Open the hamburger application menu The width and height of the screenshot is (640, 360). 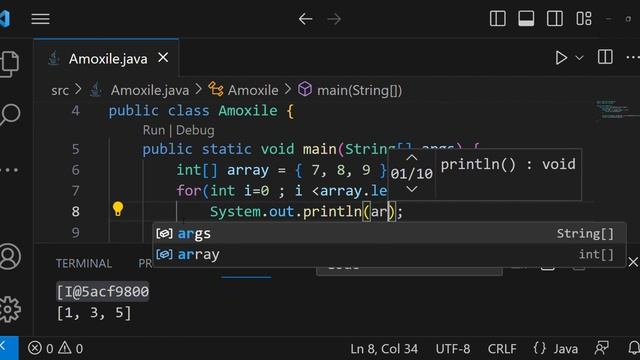click(x=40, y=19)
